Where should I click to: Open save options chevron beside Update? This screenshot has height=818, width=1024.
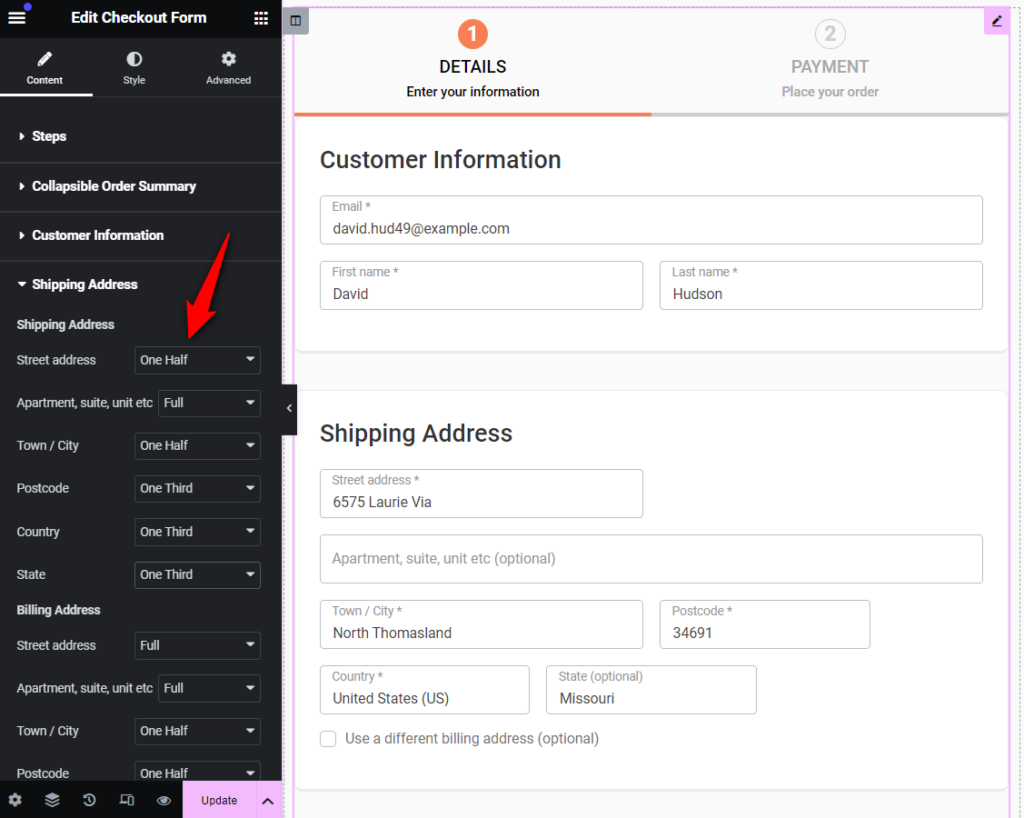point(266,800)
